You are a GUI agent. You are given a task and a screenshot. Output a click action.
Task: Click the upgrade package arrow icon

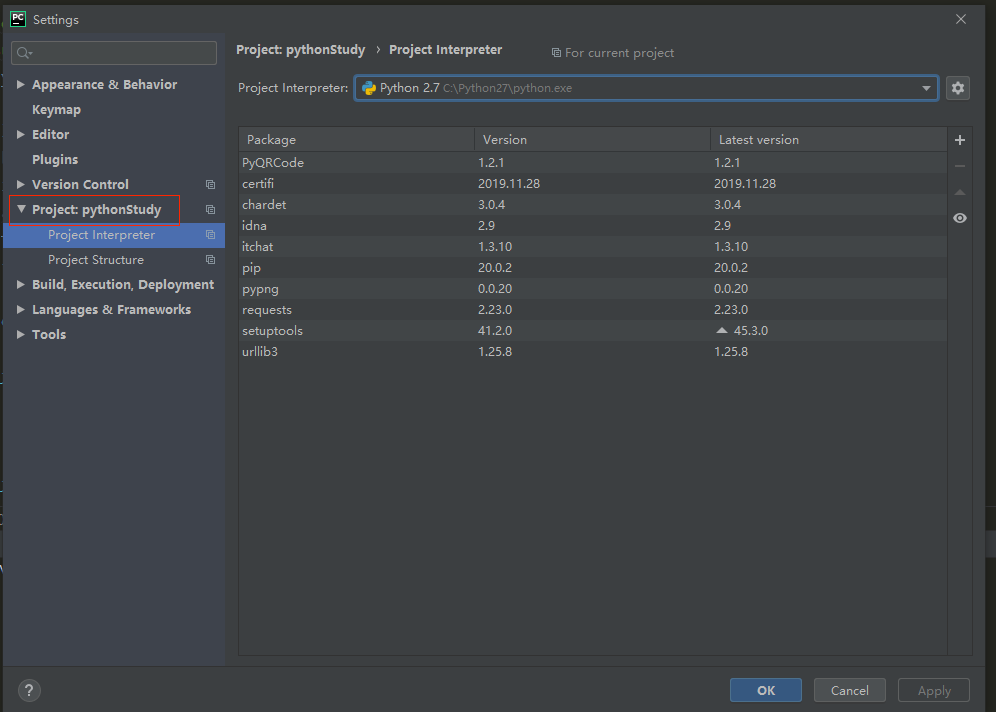click(x=960, y=192)
